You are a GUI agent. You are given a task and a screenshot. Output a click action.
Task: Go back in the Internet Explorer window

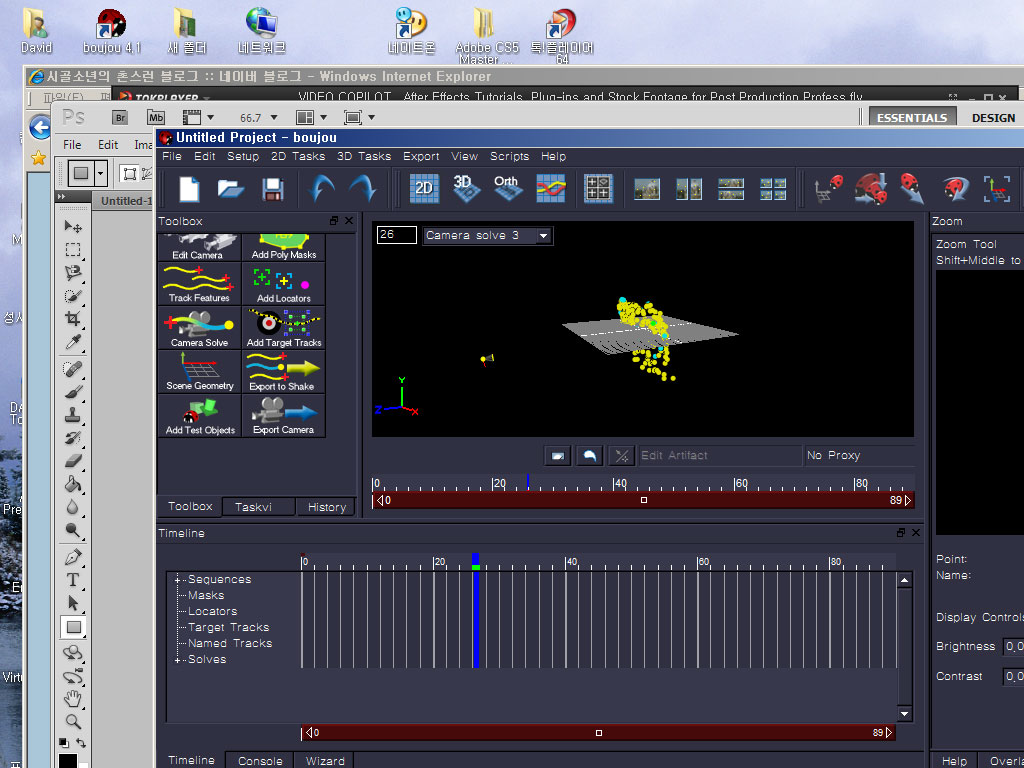[x=40, y=127]
